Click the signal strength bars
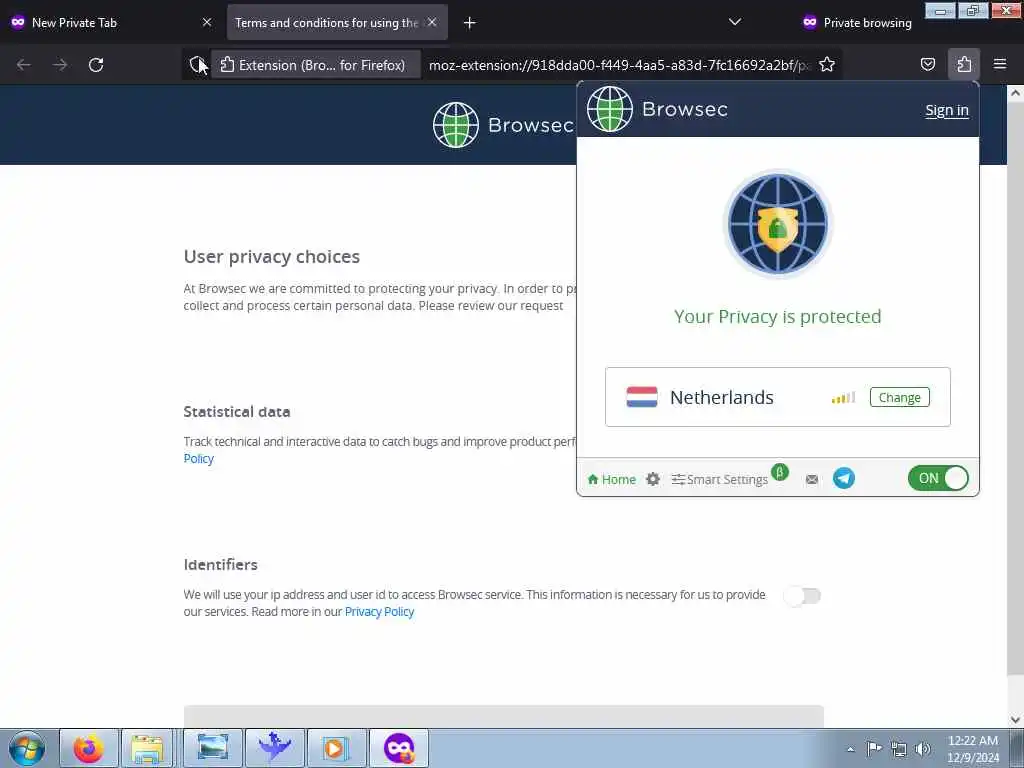Viewport: 1024px width, 768px height. tap(843, 397)
